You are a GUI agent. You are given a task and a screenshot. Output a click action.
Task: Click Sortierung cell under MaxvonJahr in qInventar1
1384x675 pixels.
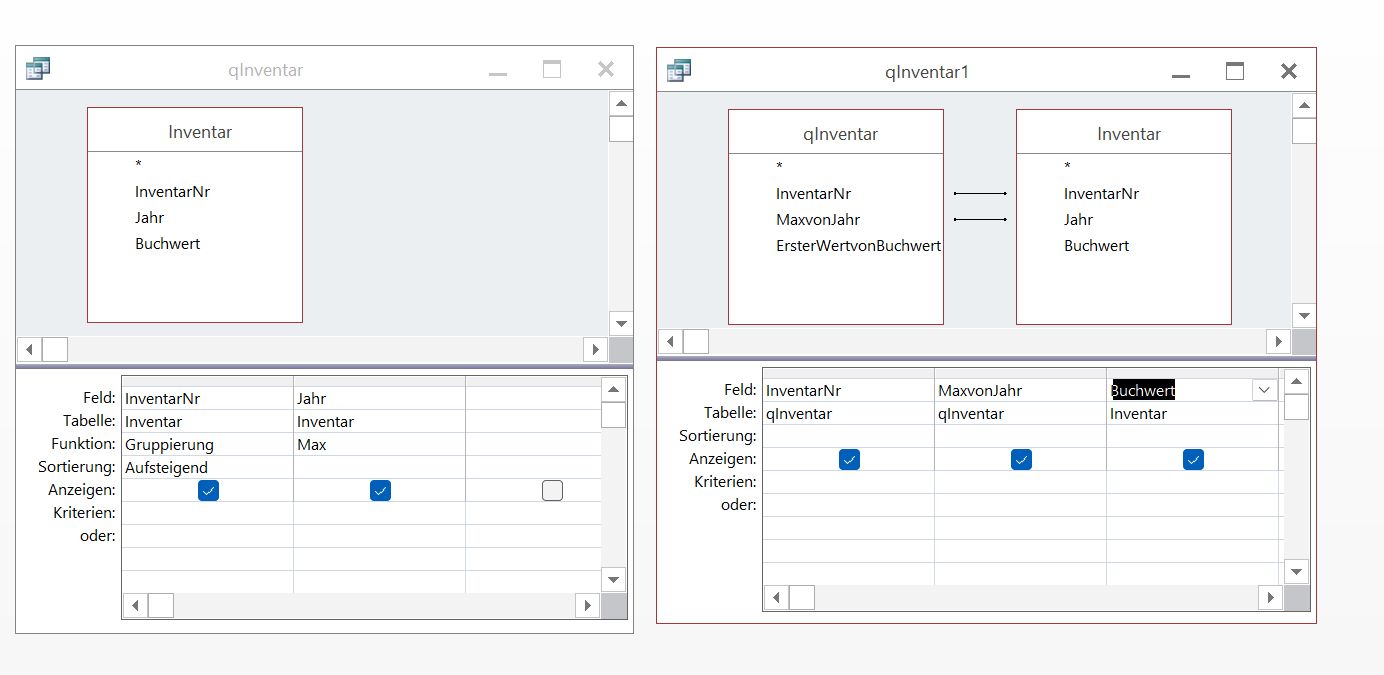point(1020,436)
